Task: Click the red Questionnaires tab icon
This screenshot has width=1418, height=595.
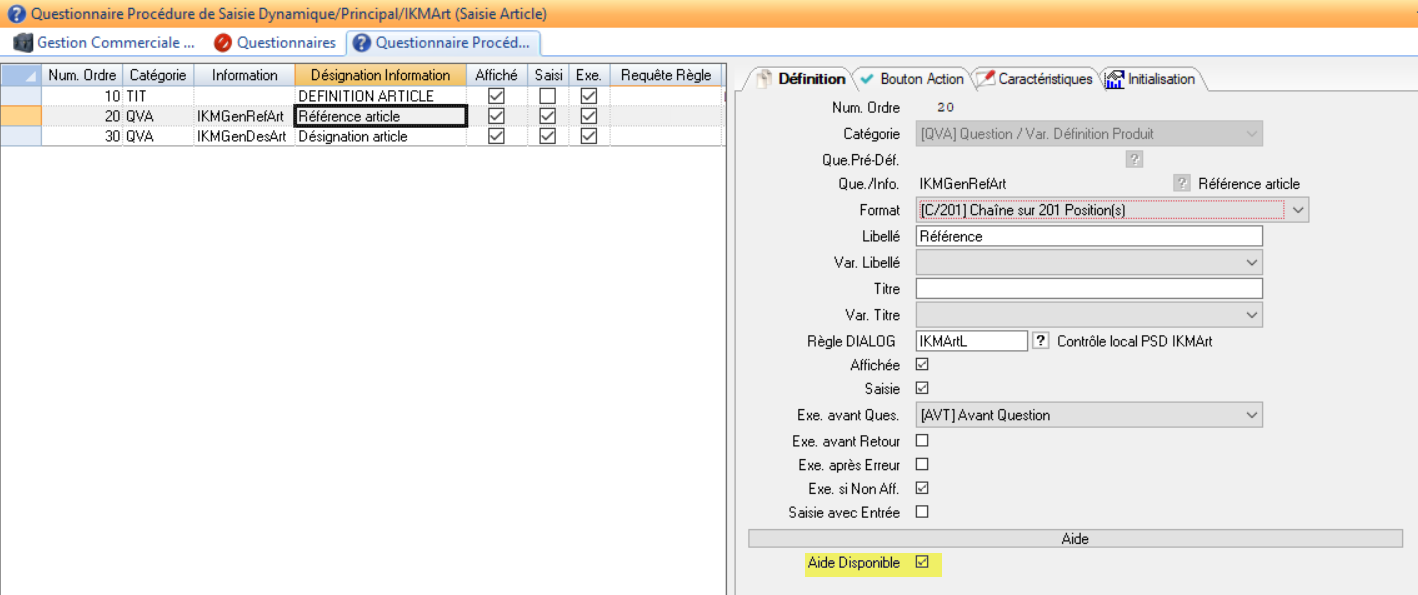Action: (223, 43)
